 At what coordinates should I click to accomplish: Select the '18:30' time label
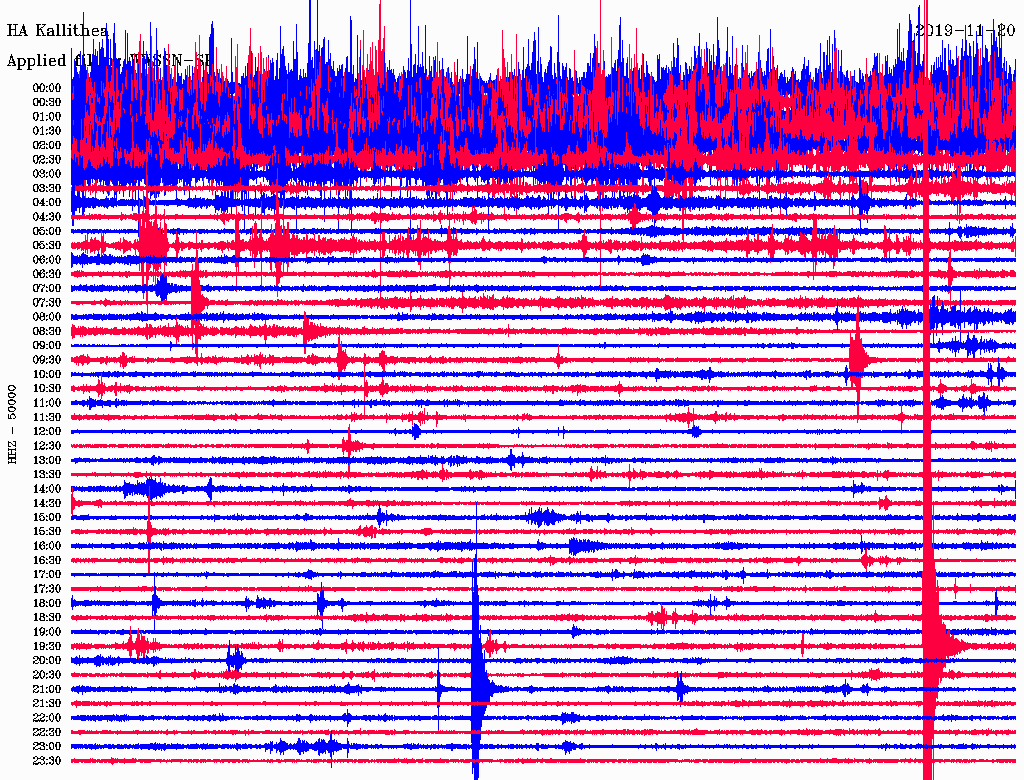(47, 618)
